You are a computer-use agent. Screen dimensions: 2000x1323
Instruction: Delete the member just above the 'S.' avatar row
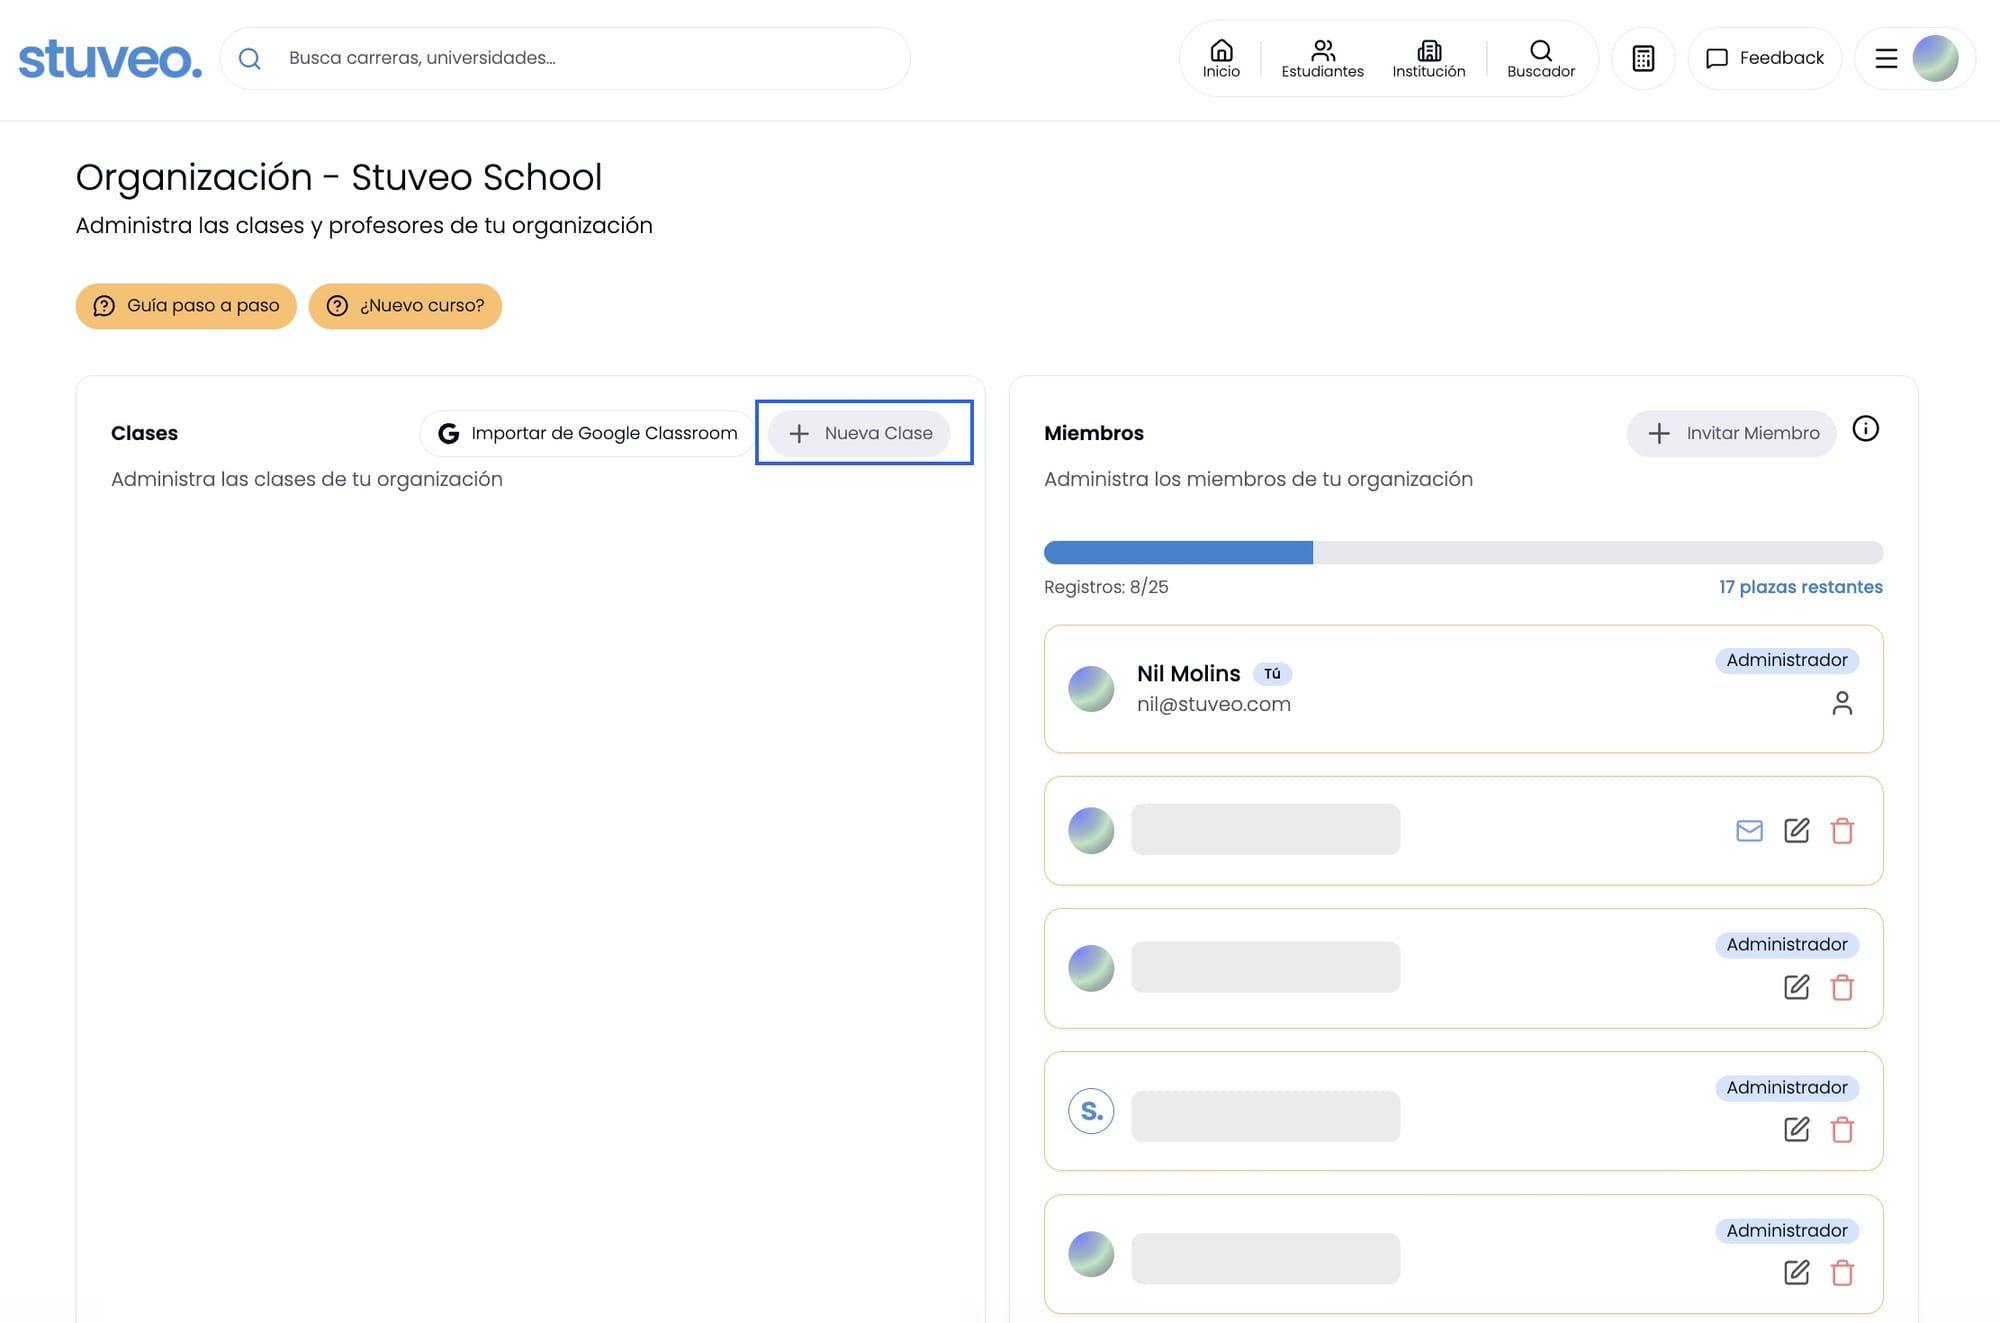(x=1842, y=988)
